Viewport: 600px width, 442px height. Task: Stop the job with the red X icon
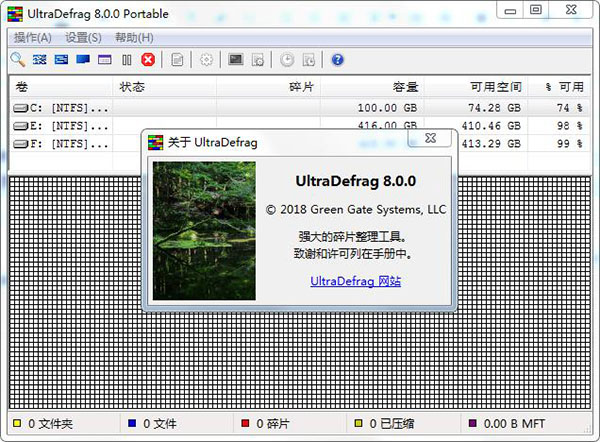[x=148, y=60]
